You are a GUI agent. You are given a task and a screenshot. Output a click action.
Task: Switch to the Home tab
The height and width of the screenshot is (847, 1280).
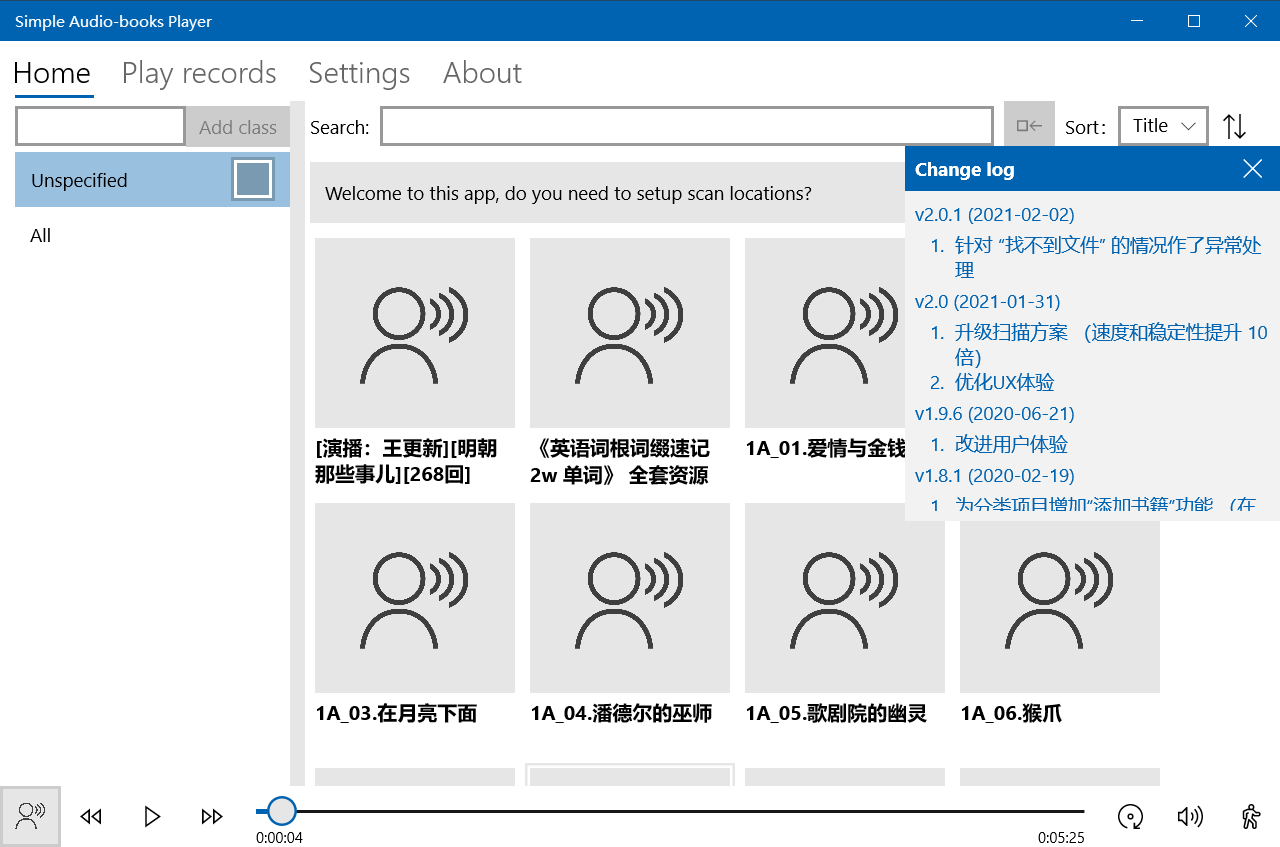click(52, 73)
